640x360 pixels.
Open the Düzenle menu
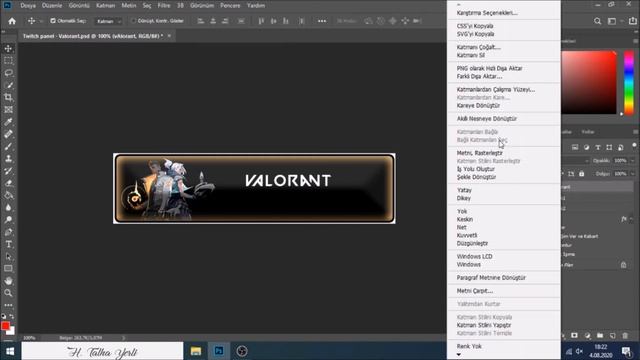[x=52, y=6]
